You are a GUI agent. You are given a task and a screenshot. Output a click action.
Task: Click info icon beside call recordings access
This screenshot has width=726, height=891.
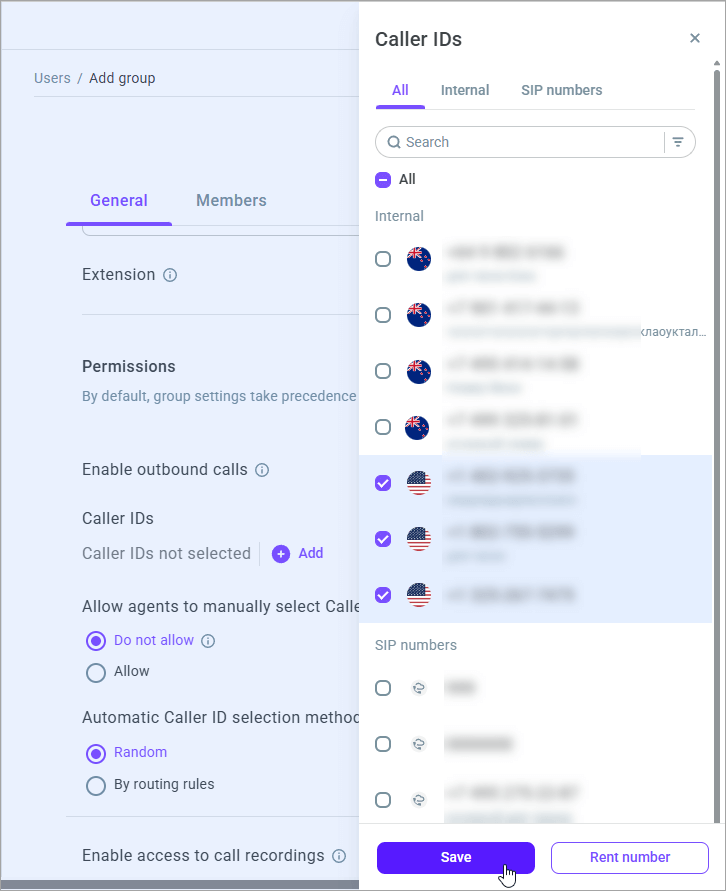coord(339,856)
